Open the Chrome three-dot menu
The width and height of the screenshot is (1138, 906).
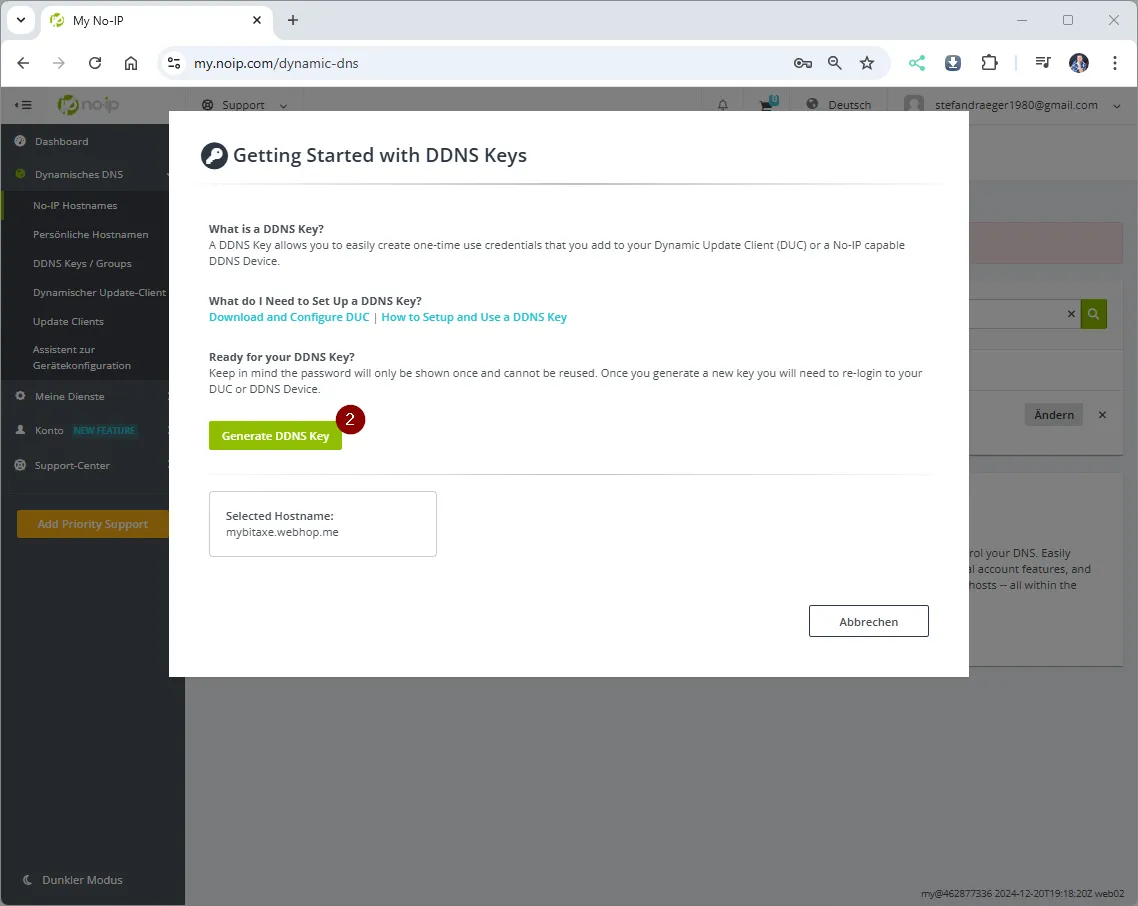[1115, 63]
